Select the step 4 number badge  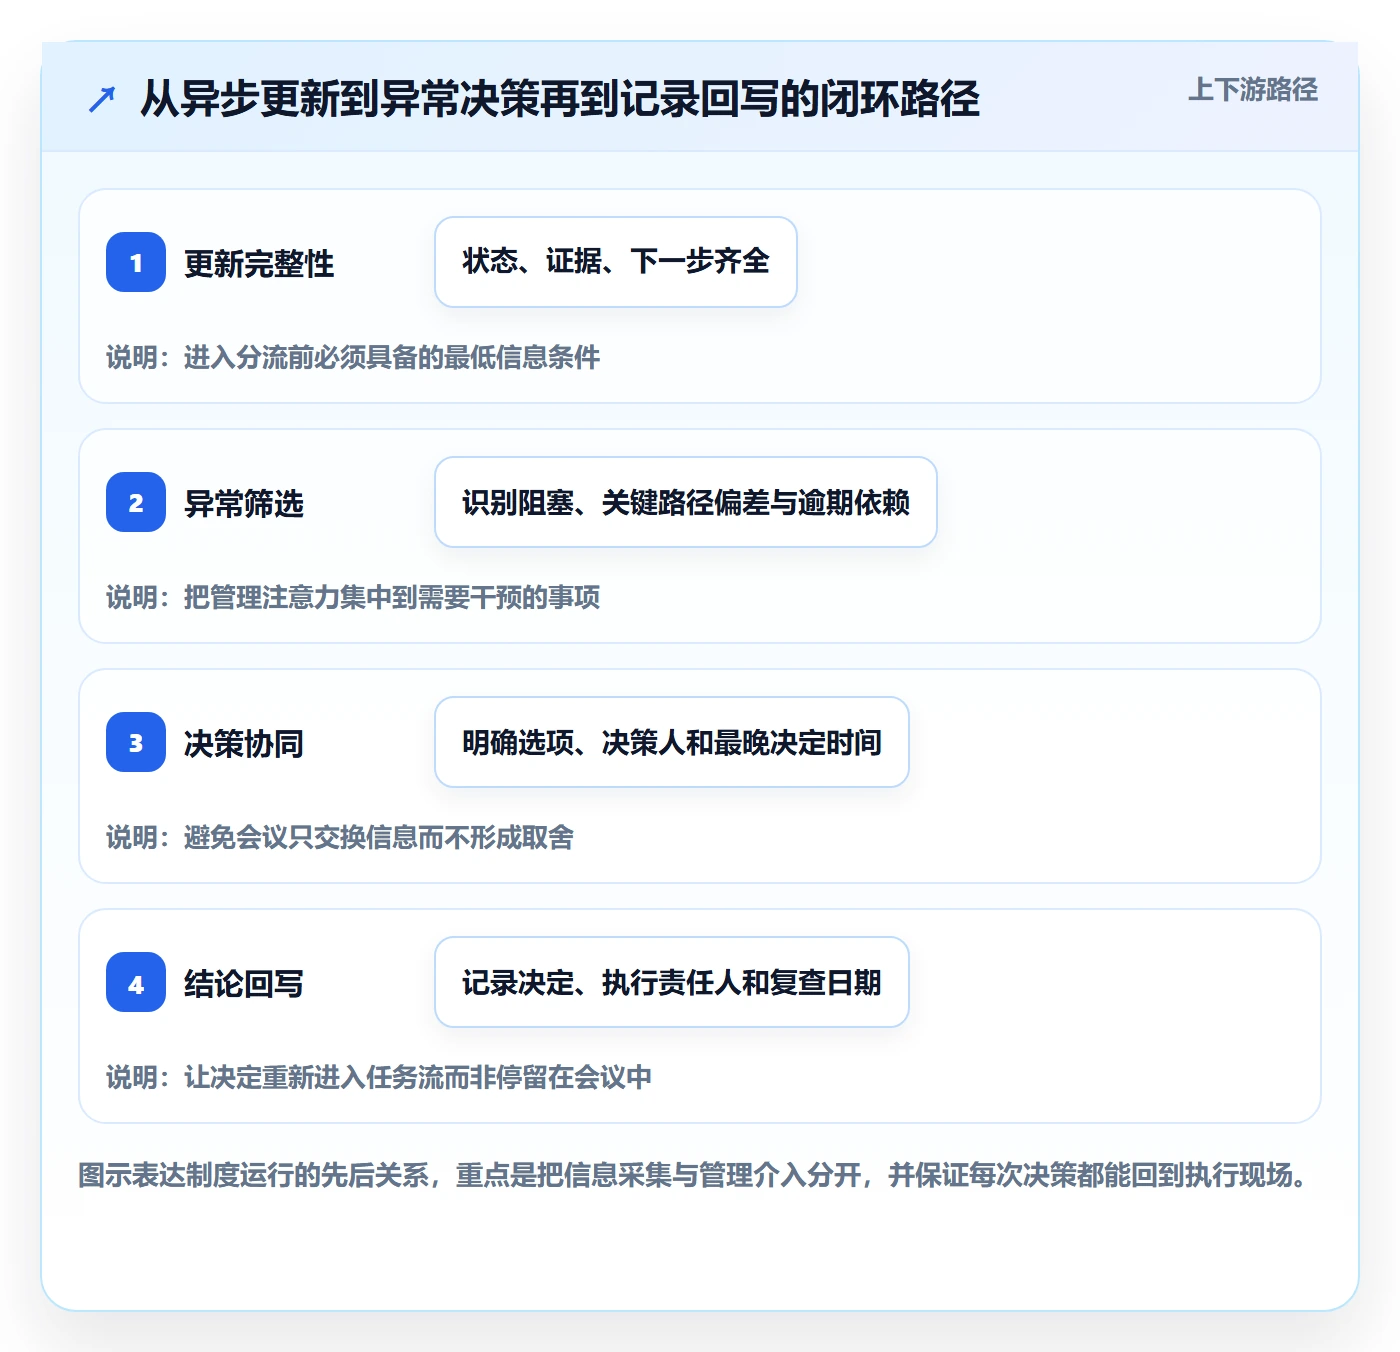(x=136, y=982)
